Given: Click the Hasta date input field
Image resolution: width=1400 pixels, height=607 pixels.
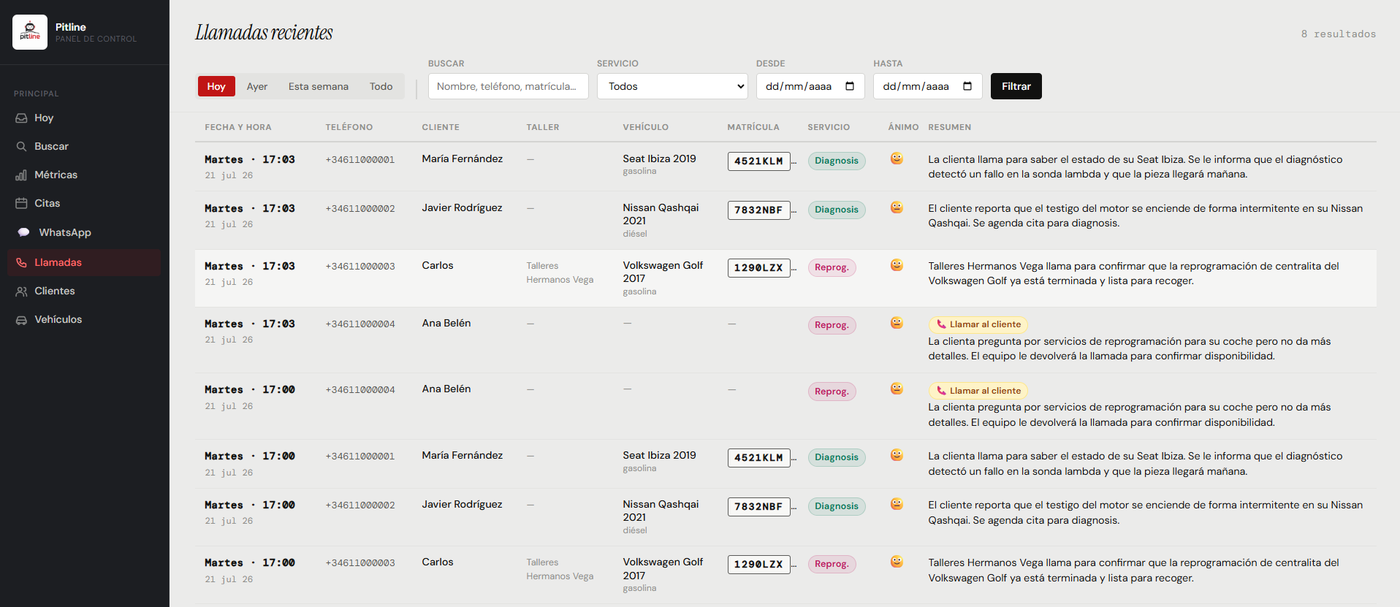Looking at the screenshot, I should 927,86.
